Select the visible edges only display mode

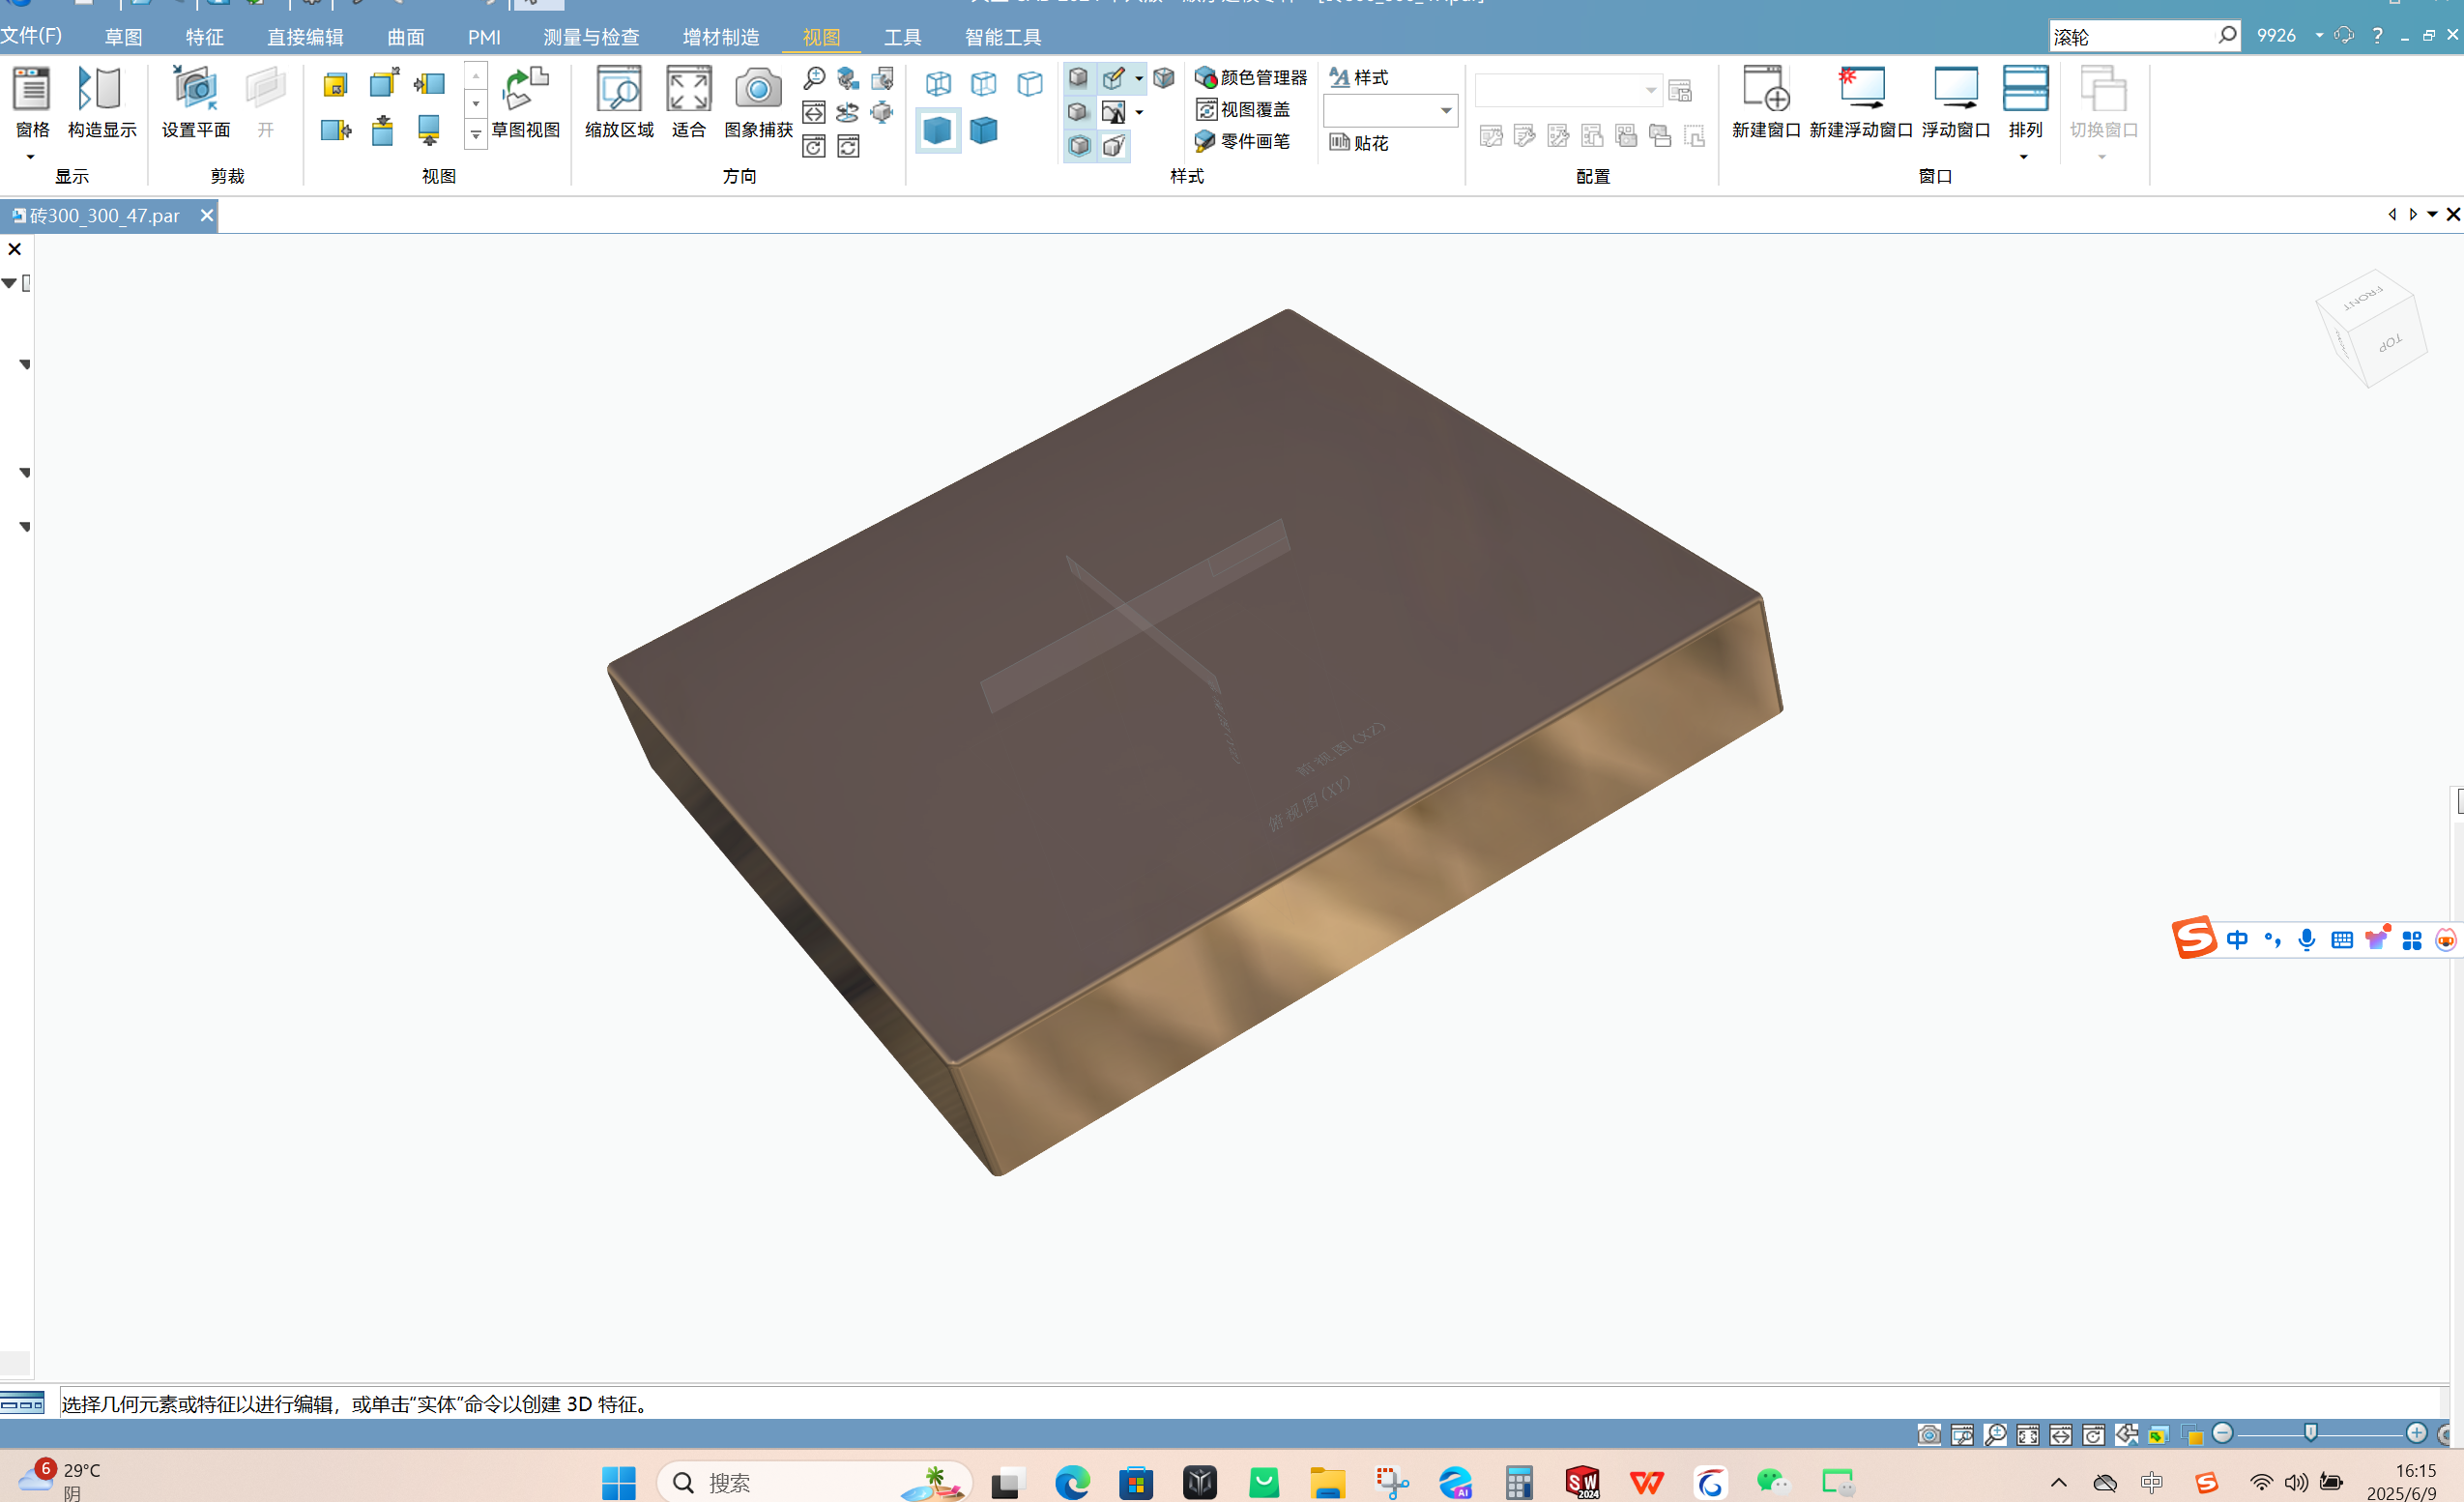tap(1030, 83)
